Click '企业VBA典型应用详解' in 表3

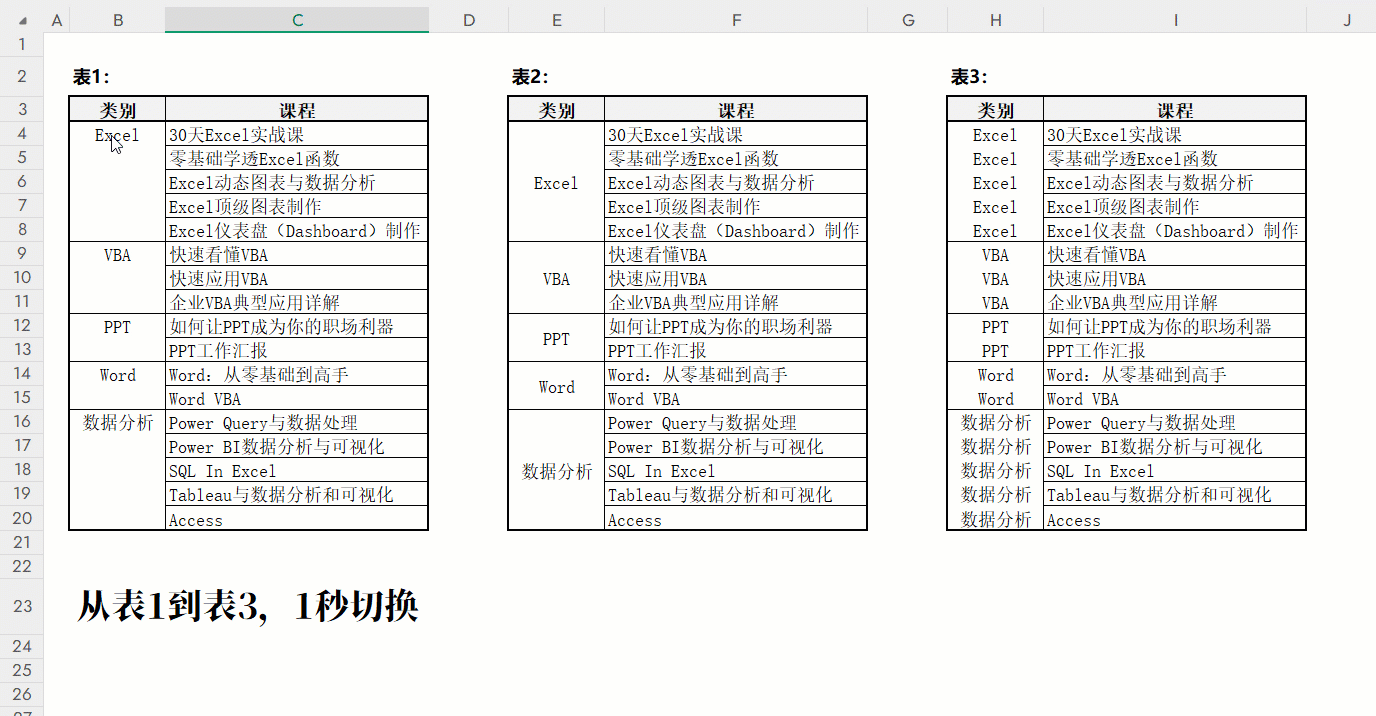click(1175, 302)
